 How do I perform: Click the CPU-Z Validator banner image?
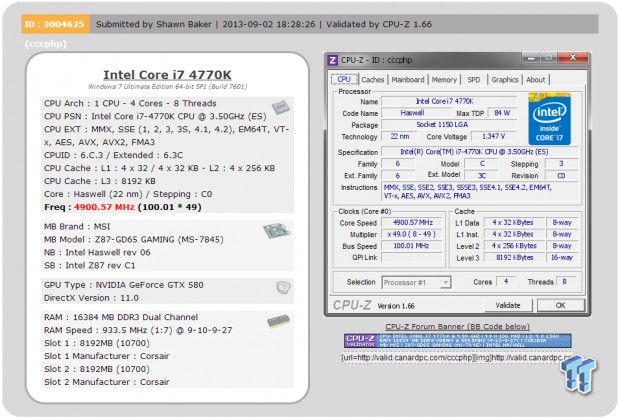(457, 340)
